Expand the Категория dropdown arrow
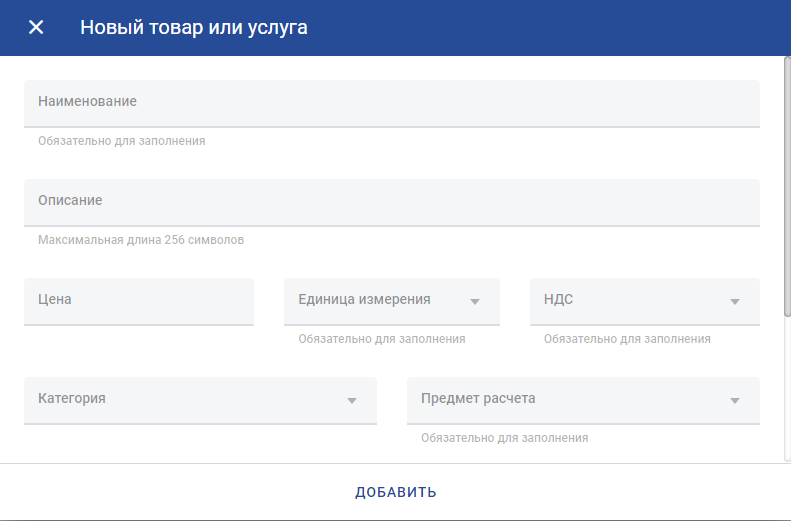 pos(352,400)
